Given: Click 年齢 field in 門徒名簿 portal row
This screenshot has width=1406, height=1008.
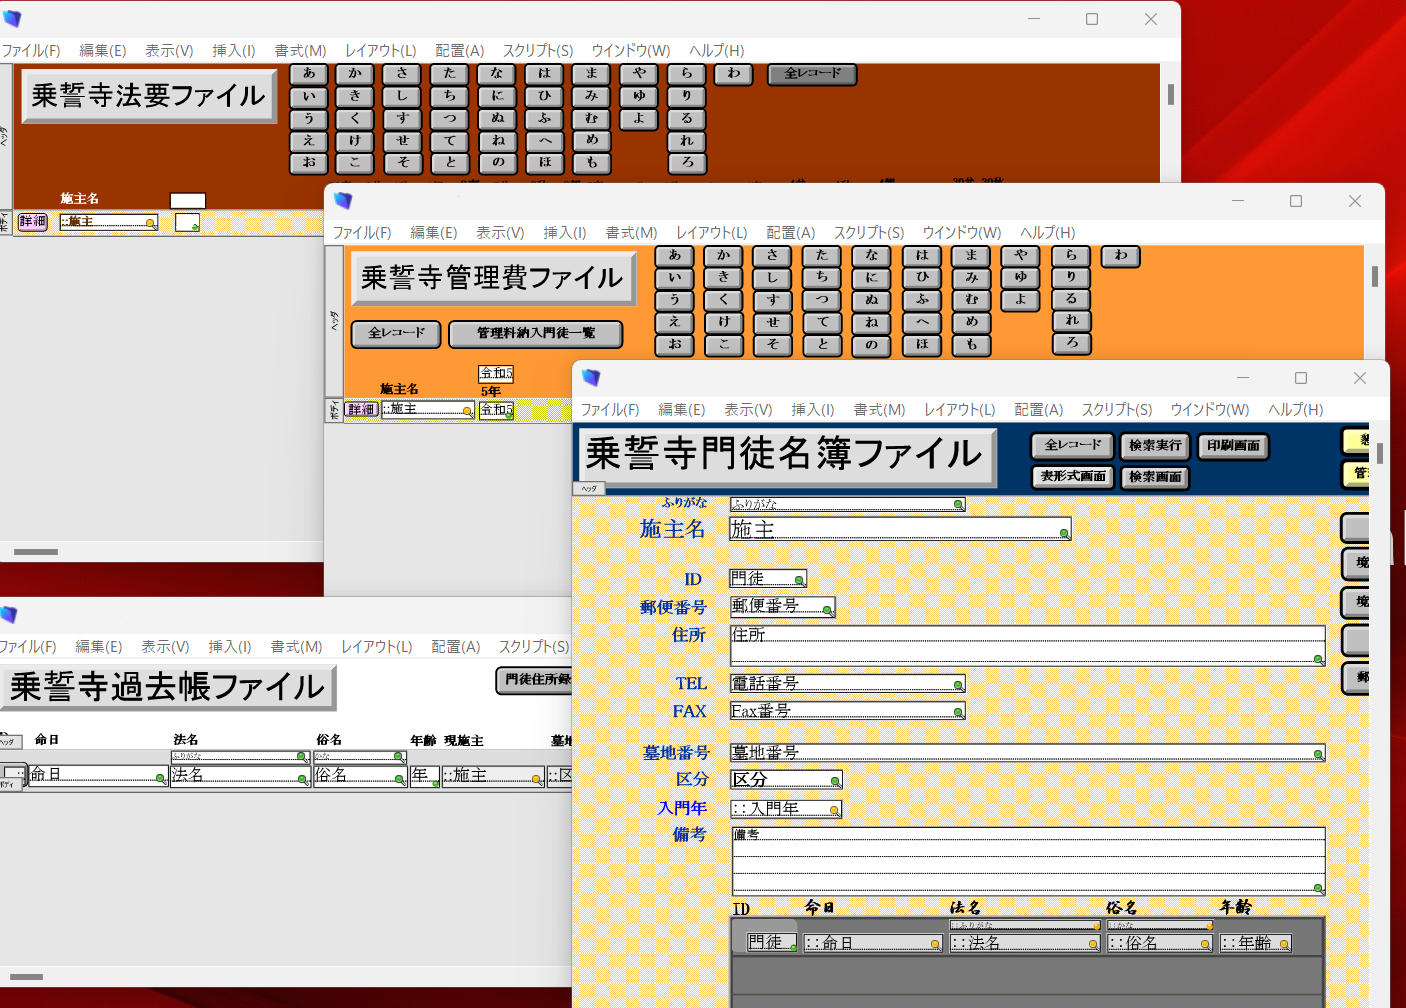Looking at the screenshot, I should point(1256,943).
